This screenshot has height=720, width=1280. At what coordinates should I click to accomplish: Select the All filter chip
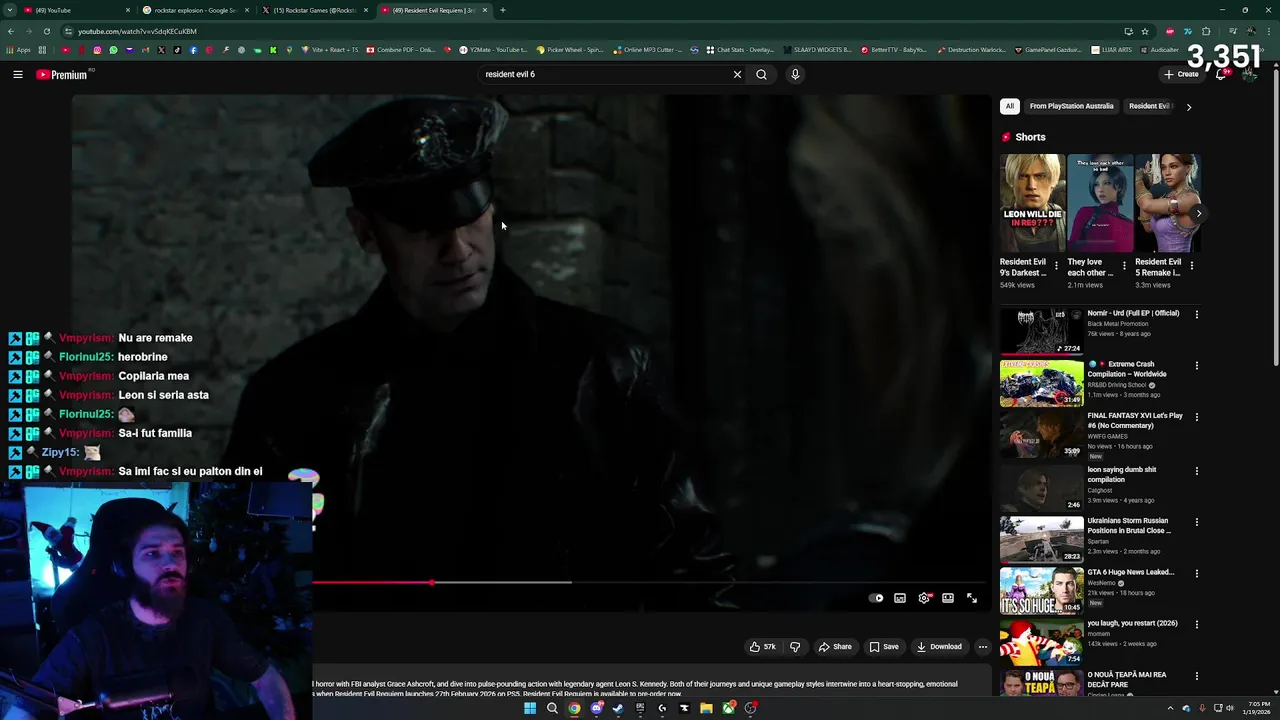pos(1010,106)
